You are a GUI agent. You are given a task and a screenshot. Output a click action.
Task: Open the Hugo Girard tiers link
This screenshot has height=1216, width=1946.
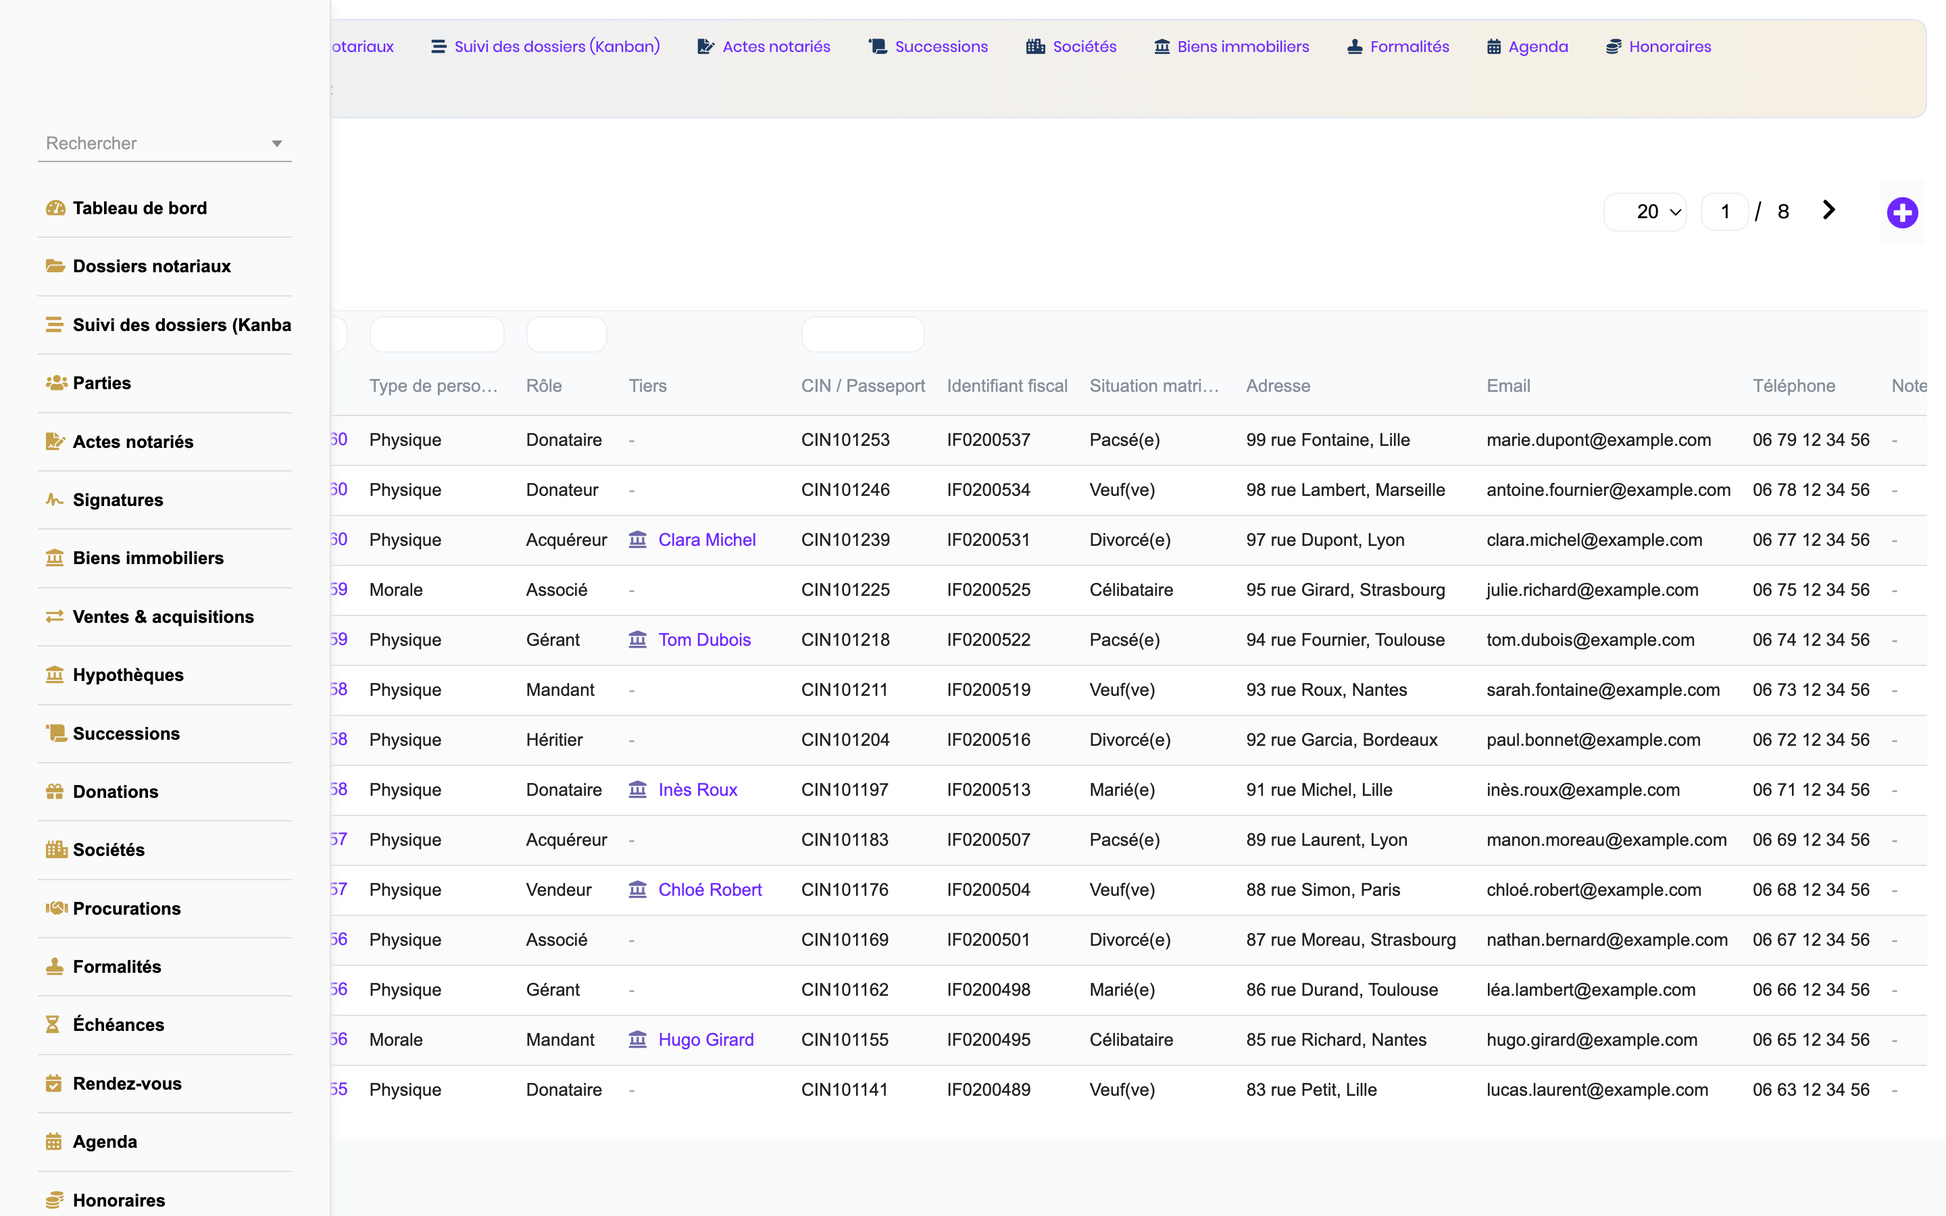point(706,1040)
